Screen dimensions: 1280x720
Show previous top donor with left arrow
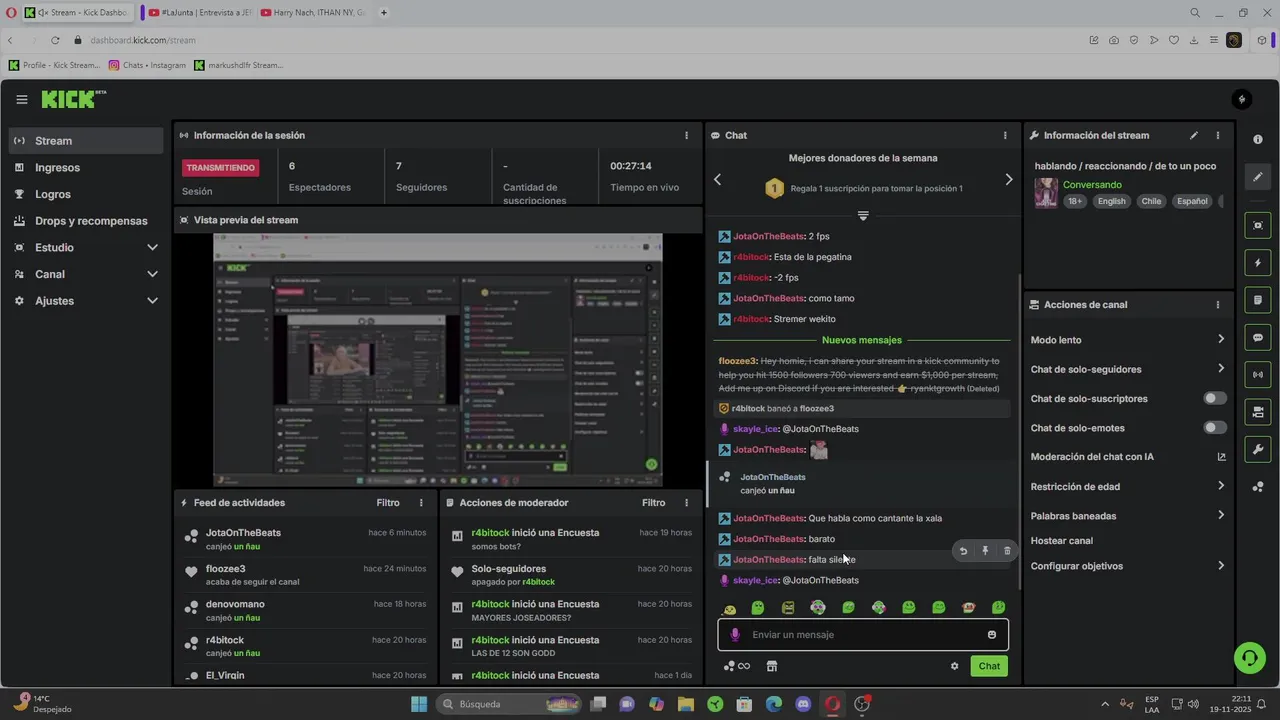(717, 180)
